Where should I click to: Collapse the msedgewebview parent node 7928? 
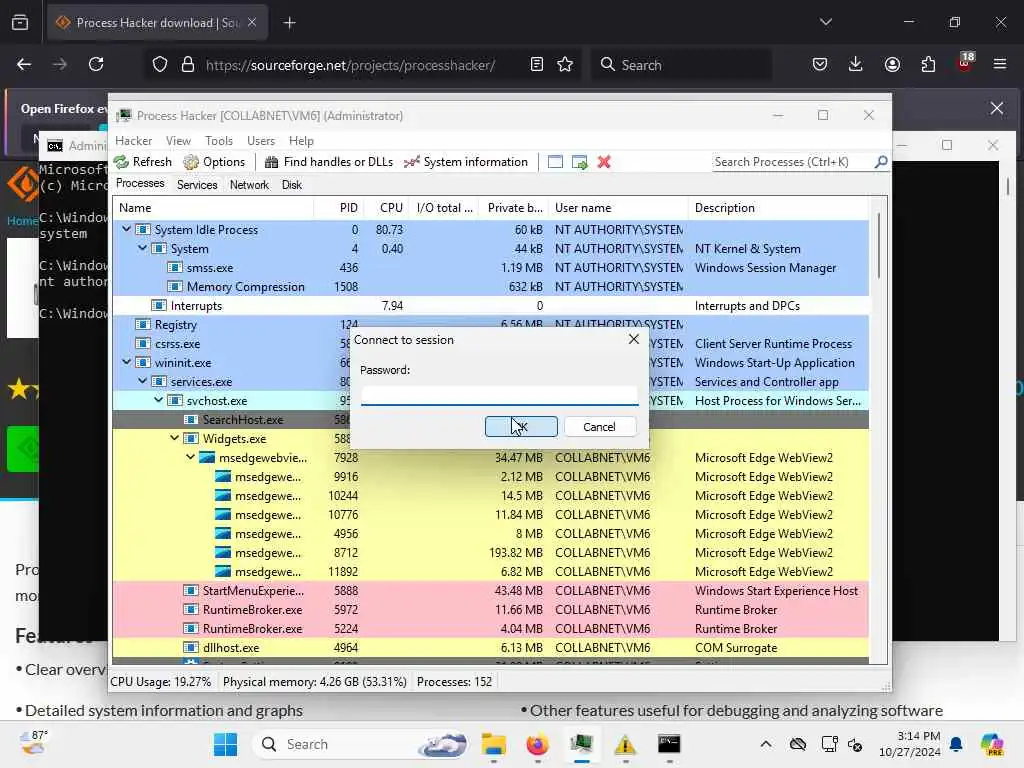tap(190, 457)
